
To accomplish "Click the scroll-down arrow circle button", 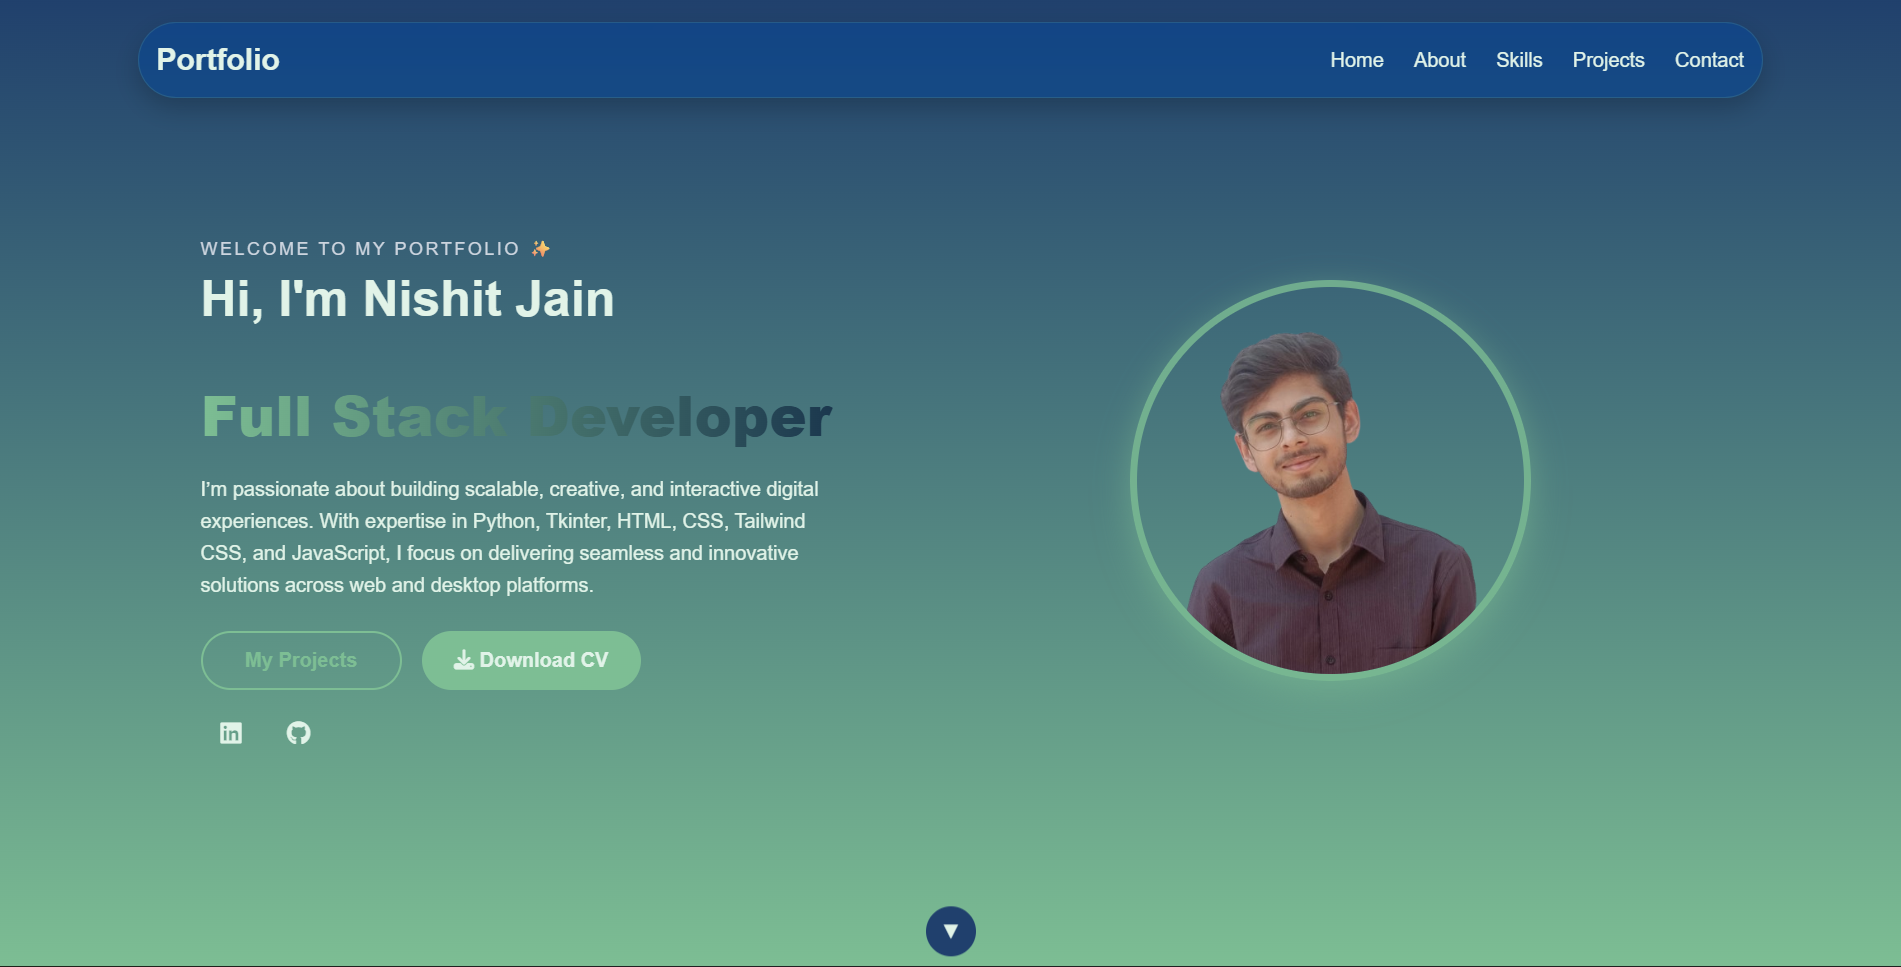I will tap(950, 931).
